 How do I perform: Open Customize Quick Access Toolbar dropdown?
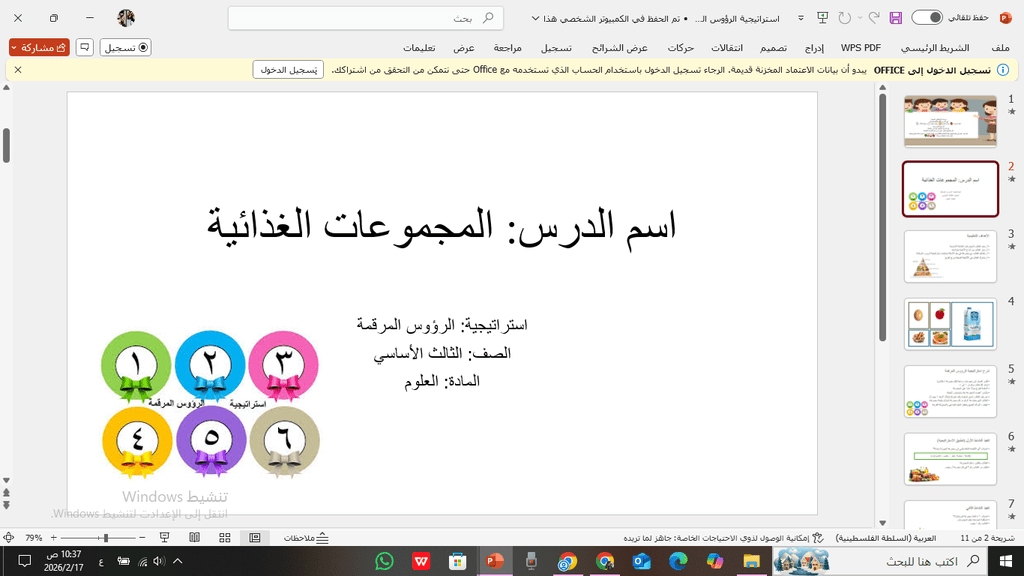801,18
